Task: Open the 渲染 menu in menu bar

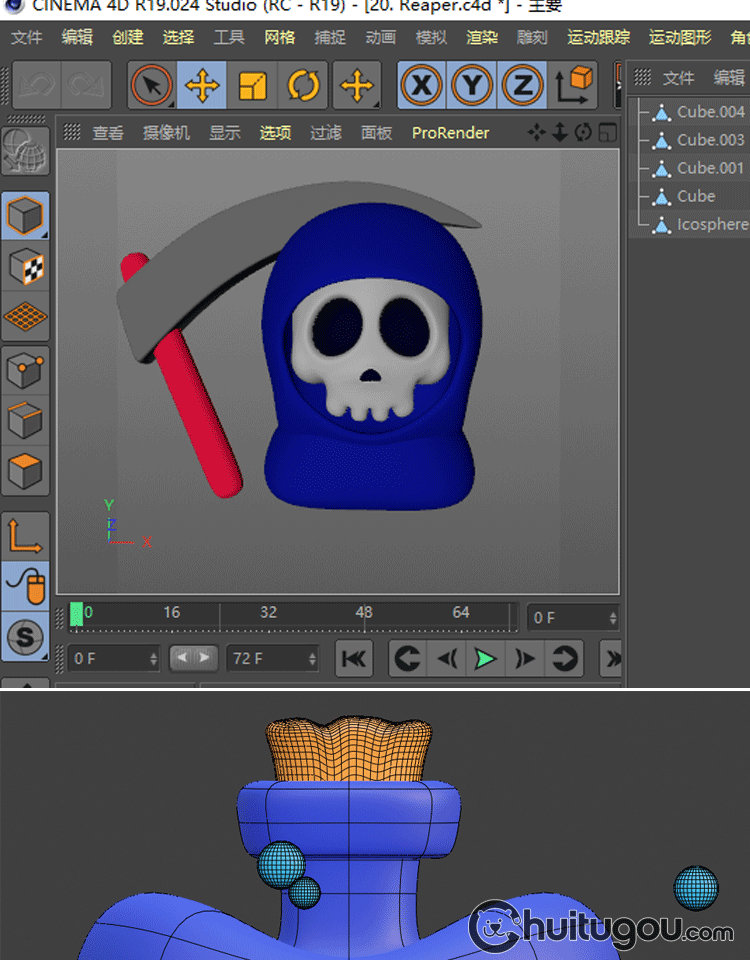Action: click(482, 38)
